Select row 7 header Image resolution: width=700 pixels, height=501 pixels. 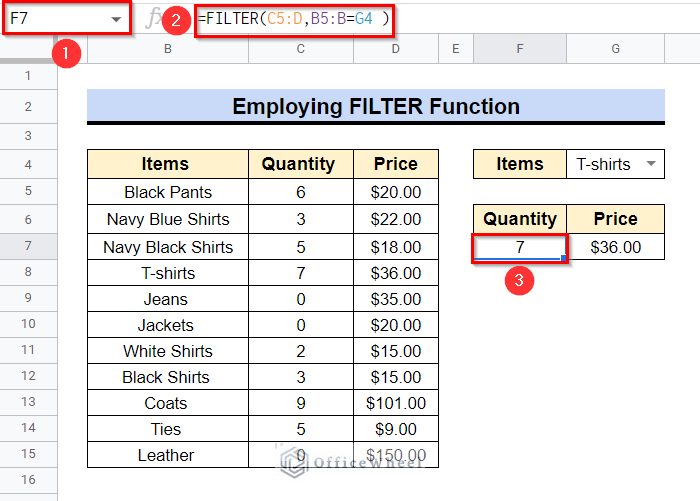point(28,246)
